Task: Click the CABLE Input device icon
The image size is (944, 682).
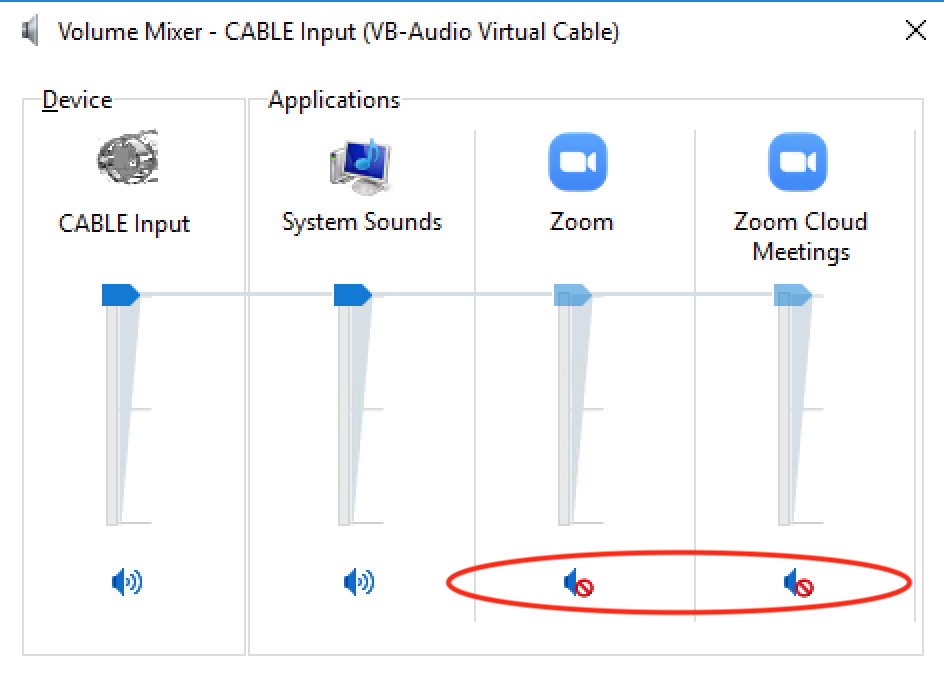Action: point(128,157)
